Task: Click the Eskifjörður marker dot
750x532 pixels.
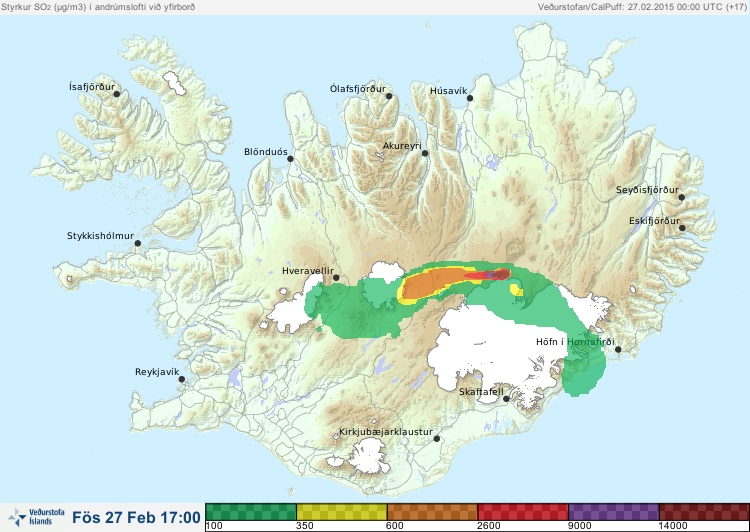Action: (682, 228)
